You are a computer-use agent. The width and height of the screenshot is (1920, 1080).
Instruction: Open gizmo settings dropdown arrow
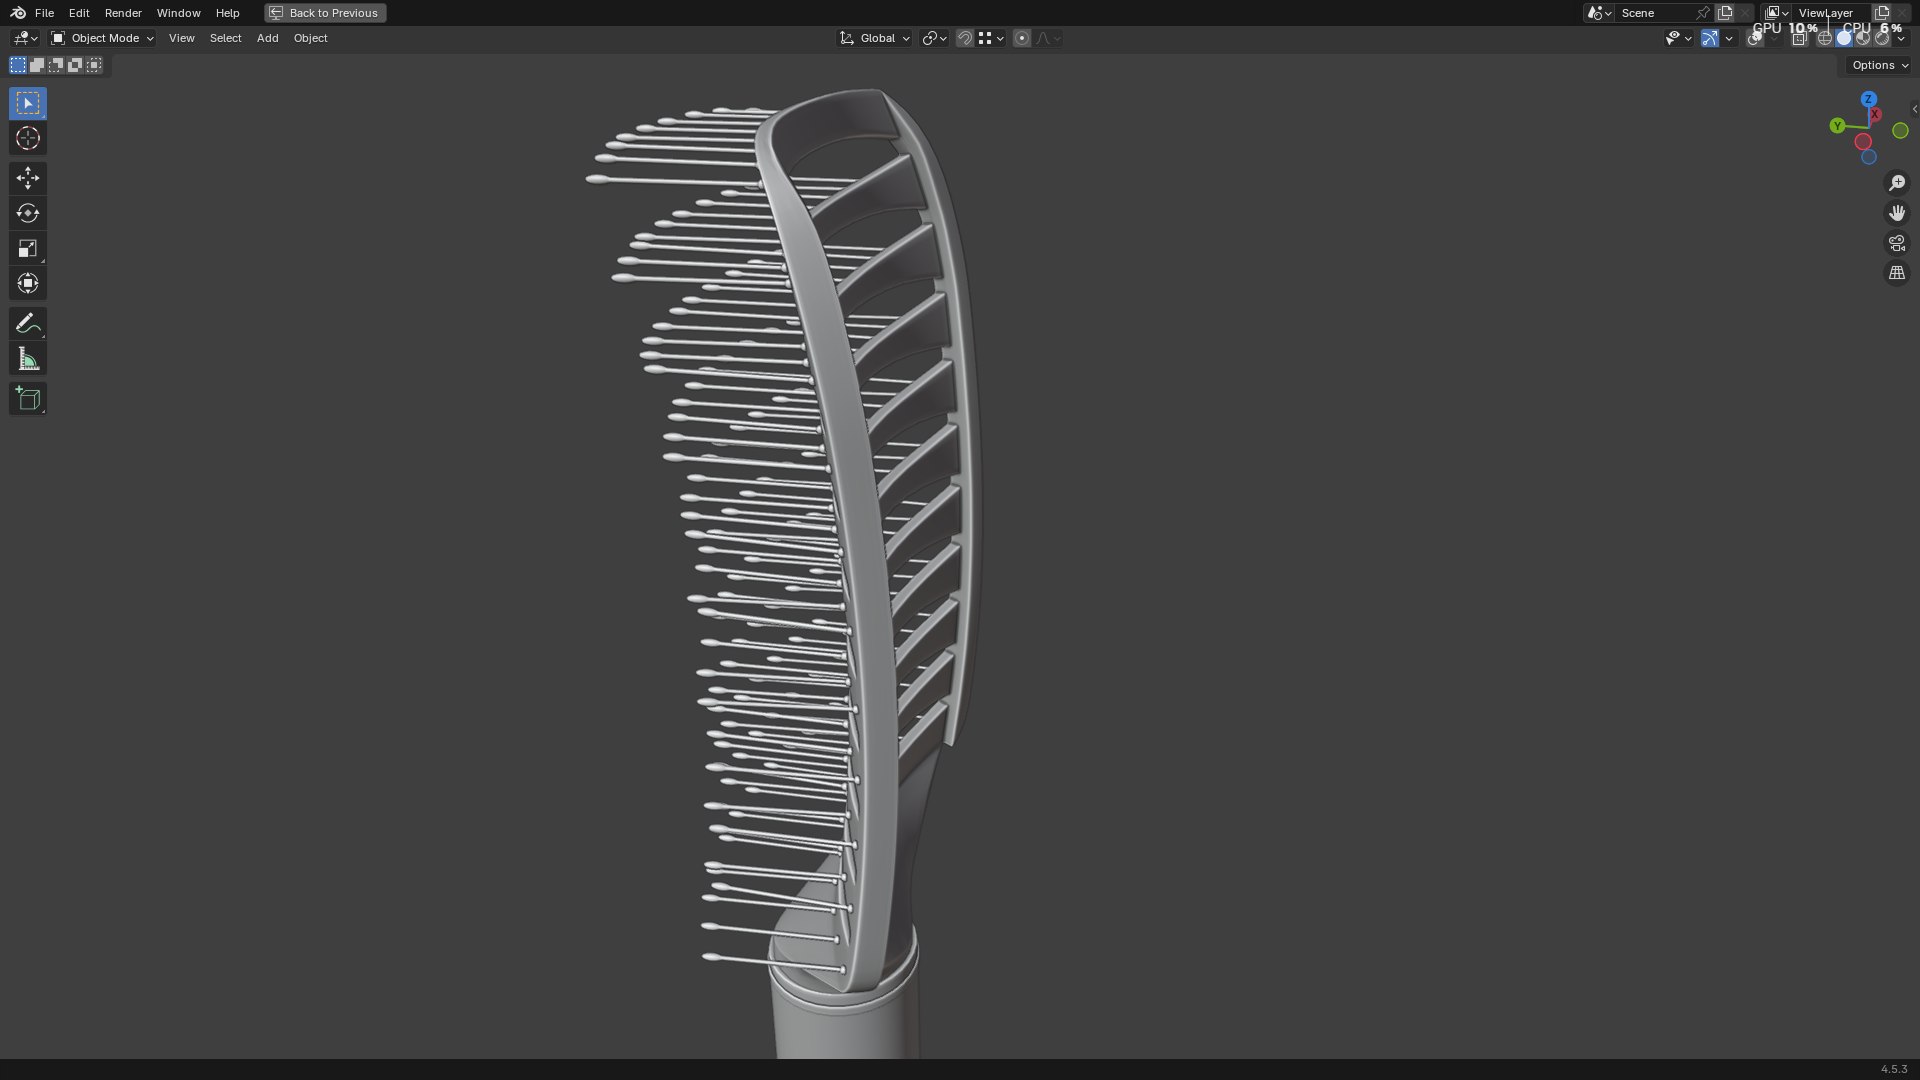[x=1729, y=38]
